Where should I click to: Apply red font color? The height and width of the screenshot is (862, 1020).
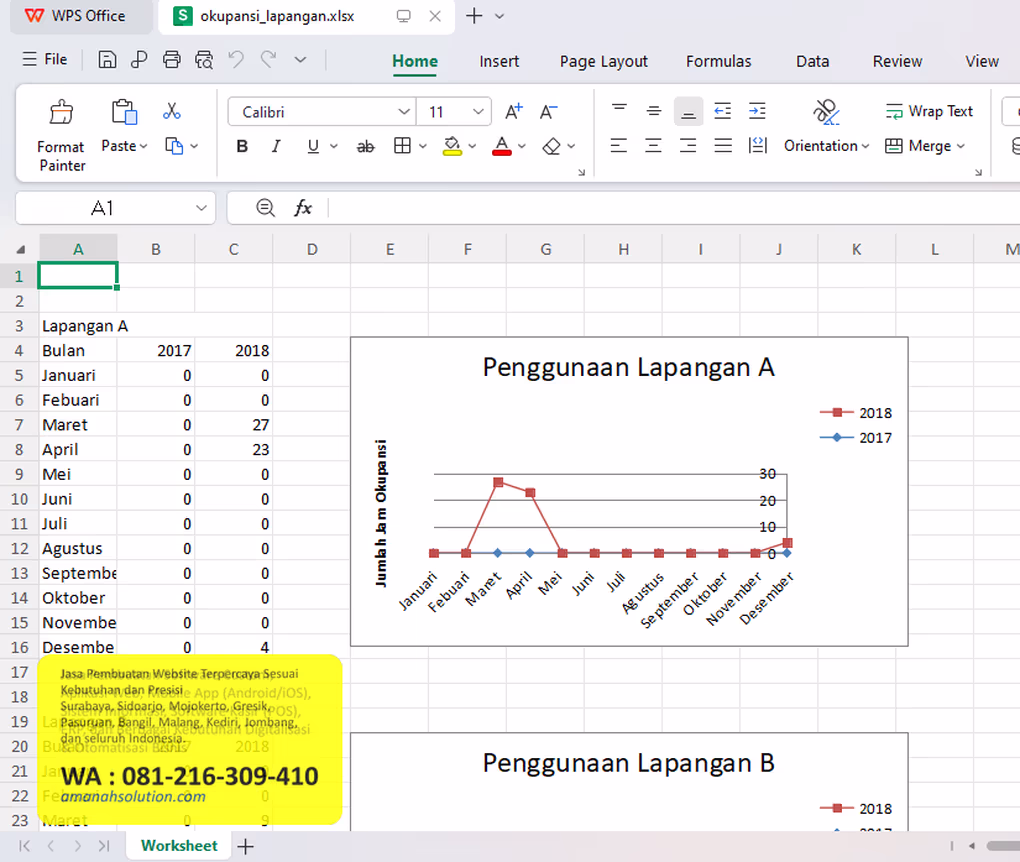[x=502, y=146]
